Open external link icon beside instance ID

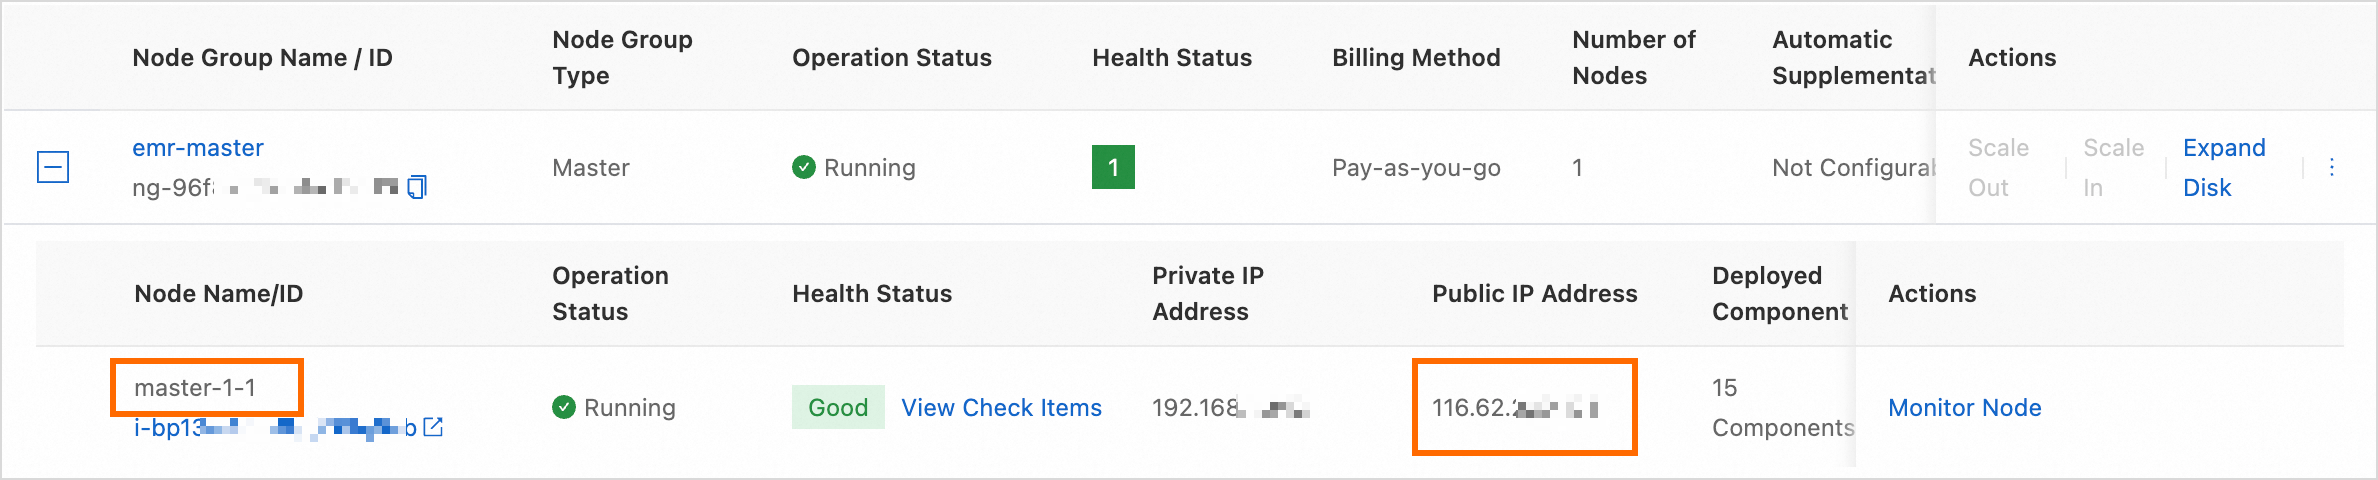[433, 427]
